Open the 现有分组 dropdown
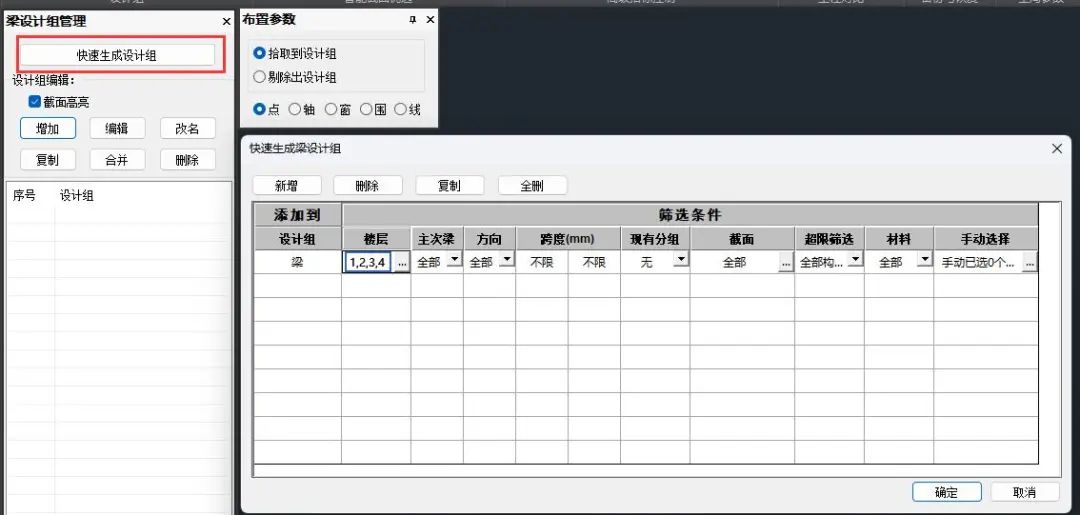 681,259
